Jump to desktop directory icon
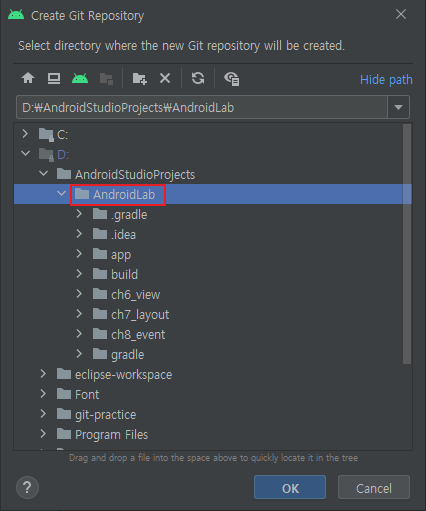Viewport: 426px width, 511px height. (54, 79)
